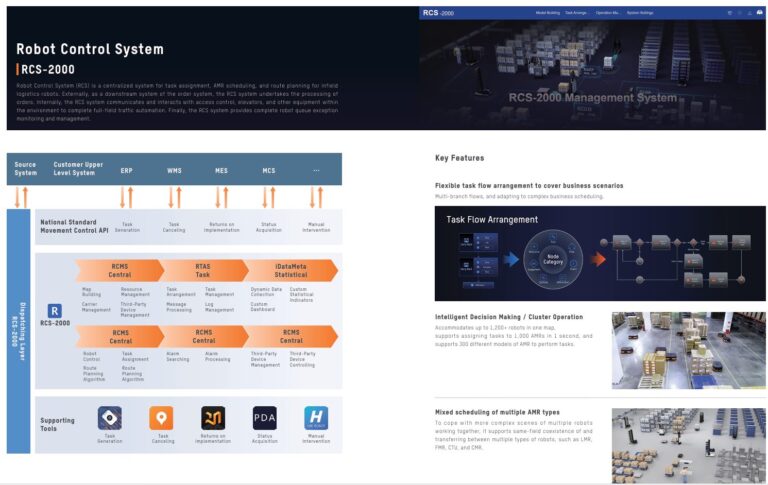Click the Task Generation supporting tool icon
This screenshot has height=485, width=768.
(110, 418)
